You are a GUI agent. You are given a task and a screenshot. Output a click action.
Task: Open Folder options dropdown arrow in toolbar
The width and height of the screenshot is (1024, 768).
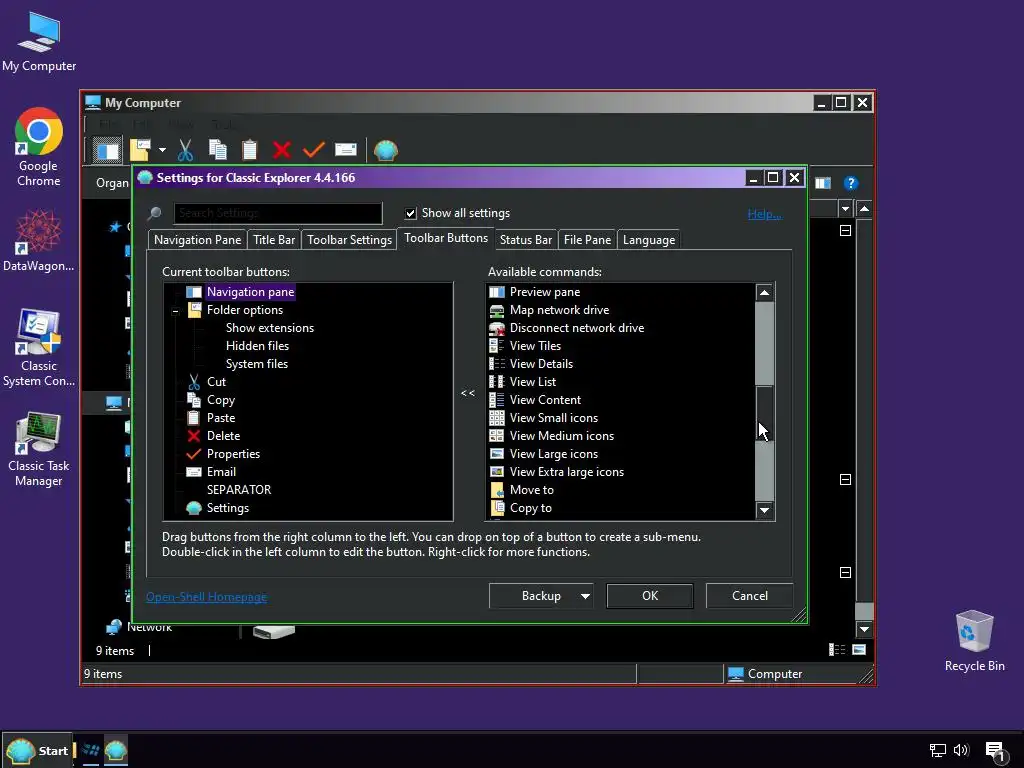[x=163, y=150]
